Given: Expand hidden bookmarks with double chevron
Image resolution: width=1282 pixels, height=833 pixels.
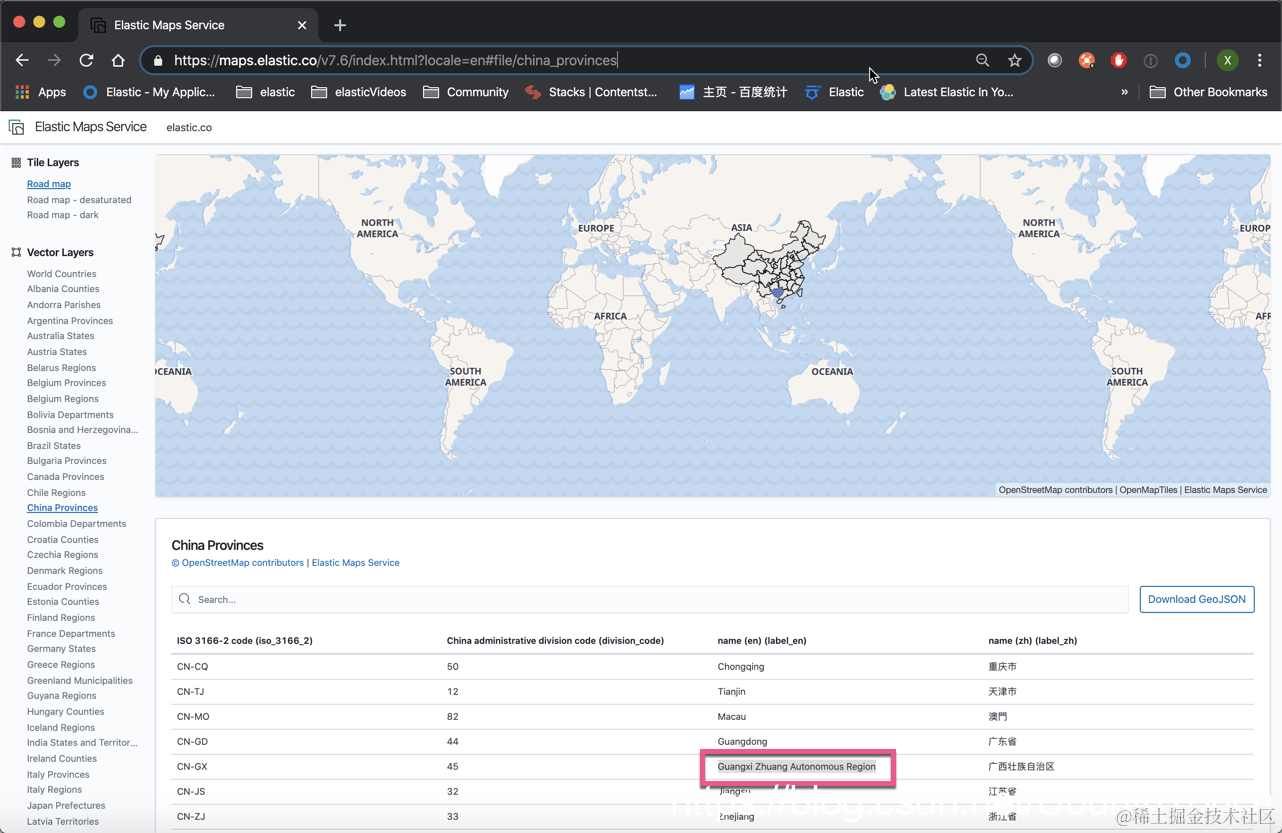Looking at the screenshot, I should pos(1124,92).
